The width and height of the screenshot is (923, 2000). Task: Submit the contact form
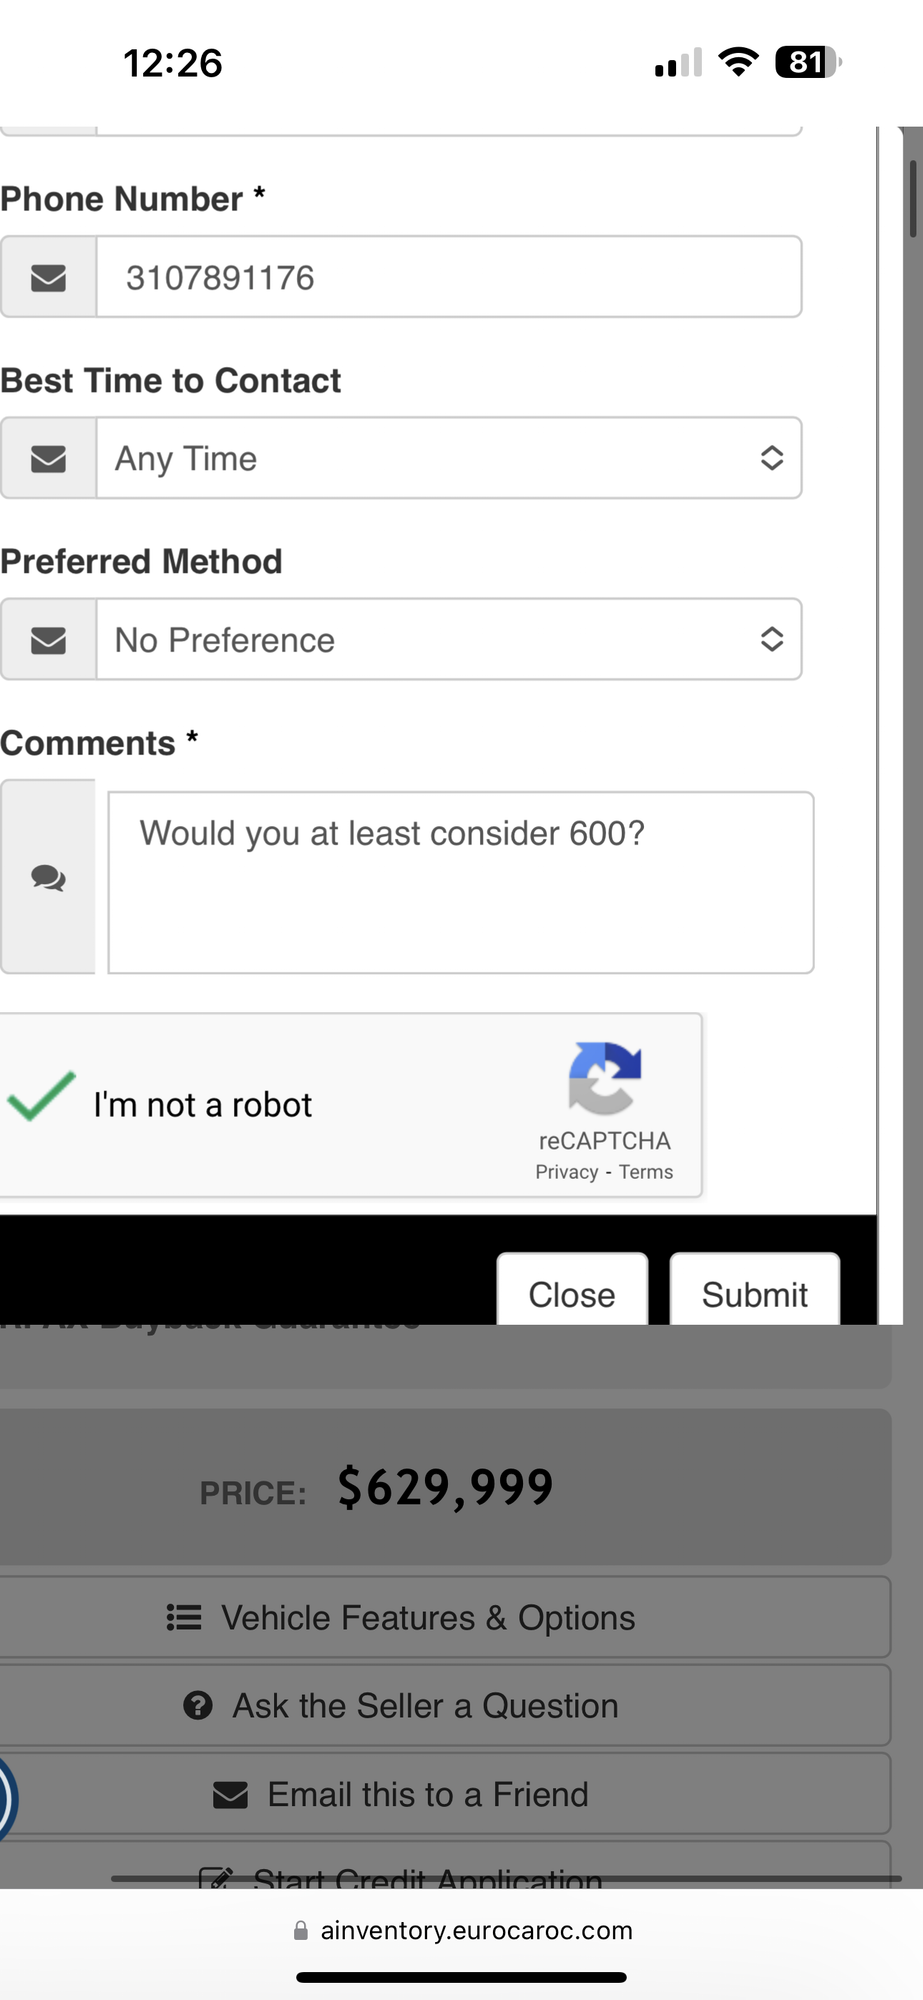(x=754, y=1294)
